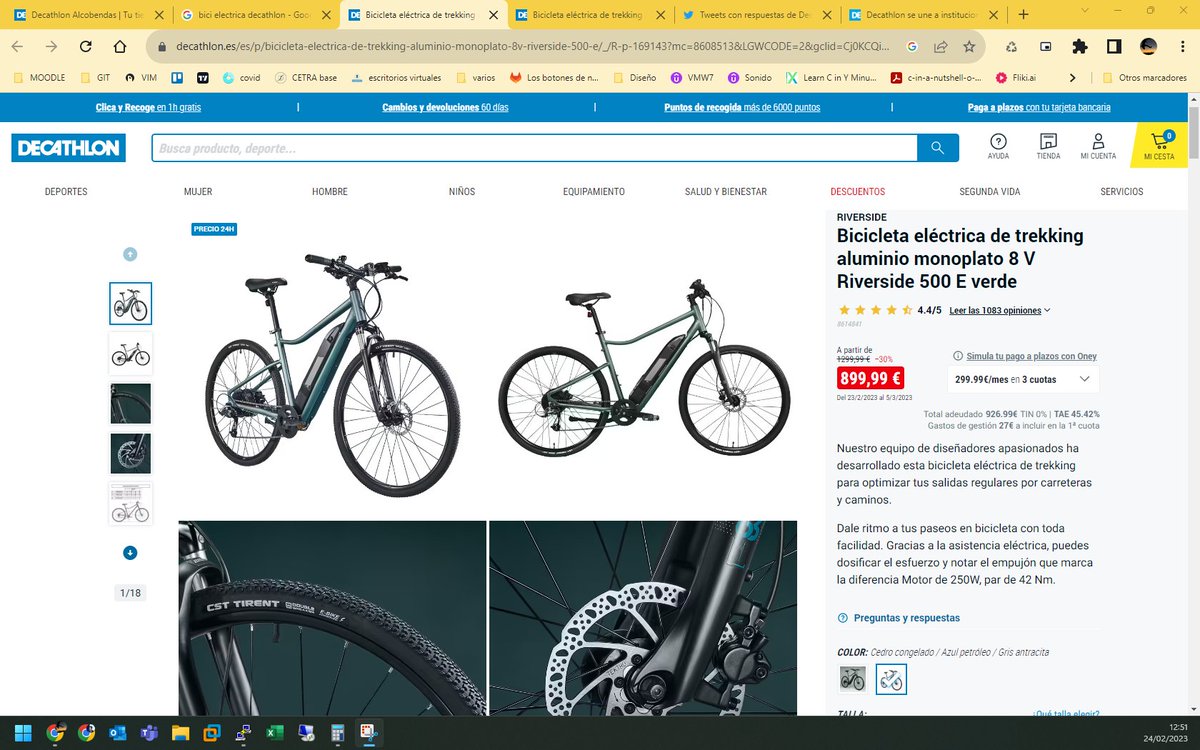Open Excel from the taskbar
Viewport: 1200px width, 750px height.
[x=274, y=732]
